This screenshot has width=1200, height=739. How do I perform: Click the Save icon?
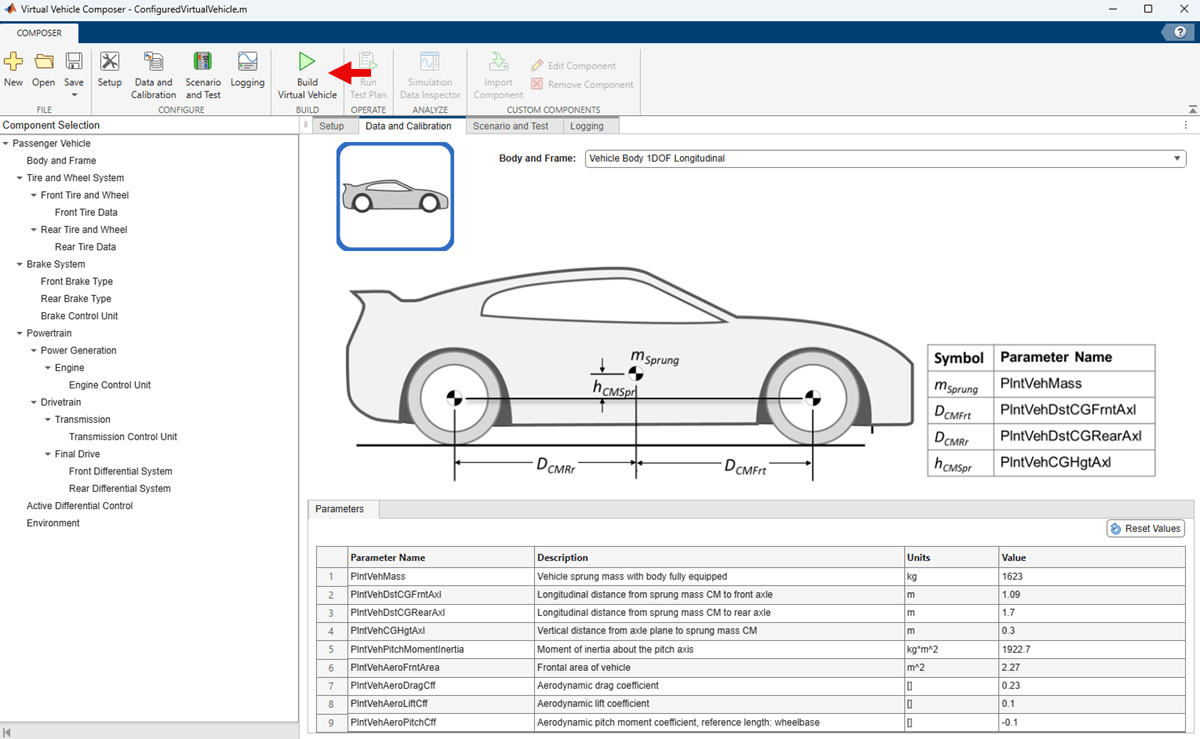click(74, 64)
